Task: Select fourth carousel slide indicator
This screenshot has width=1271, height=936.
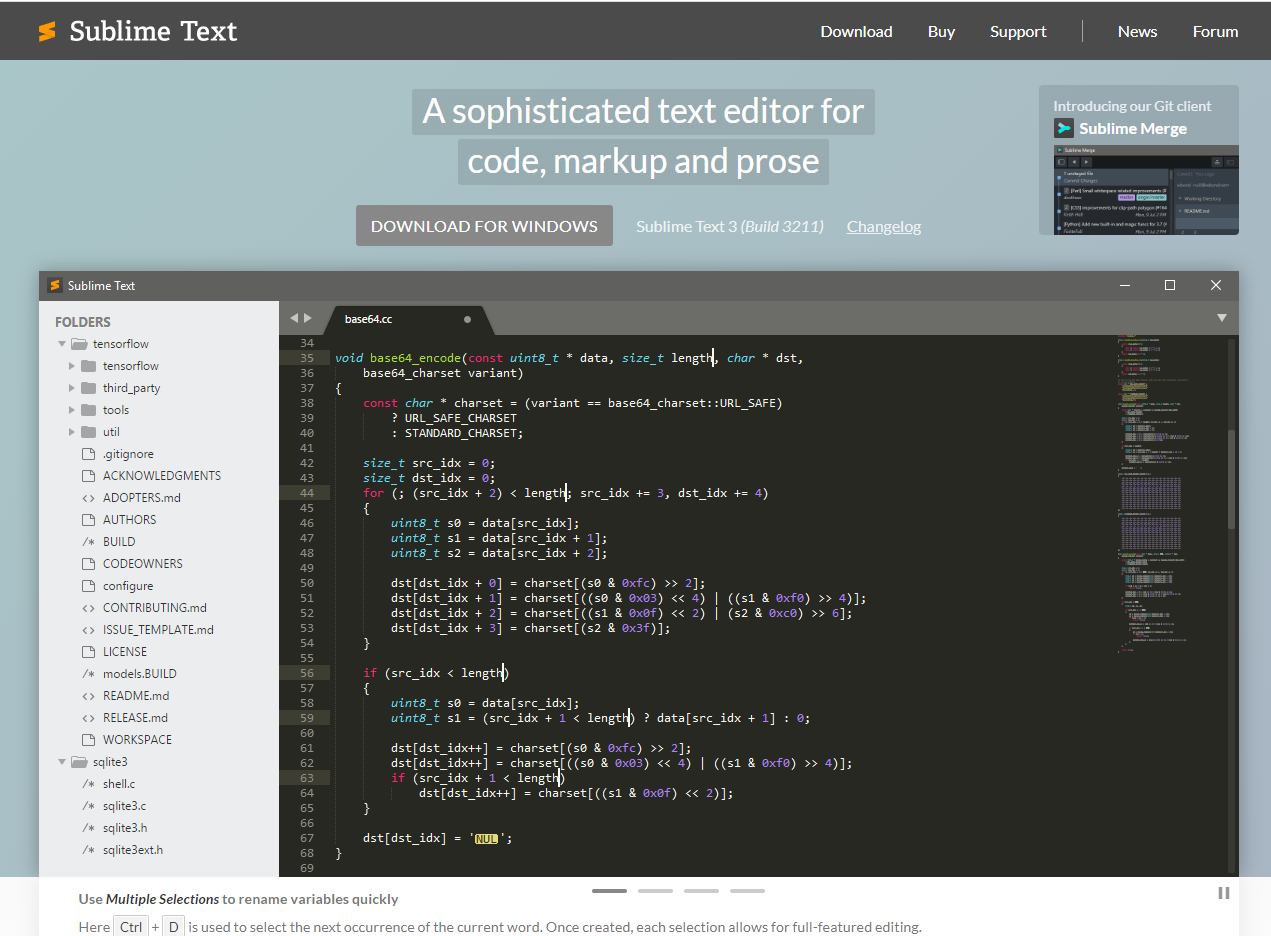Action: pyautogui.click(x=747, y=890)
